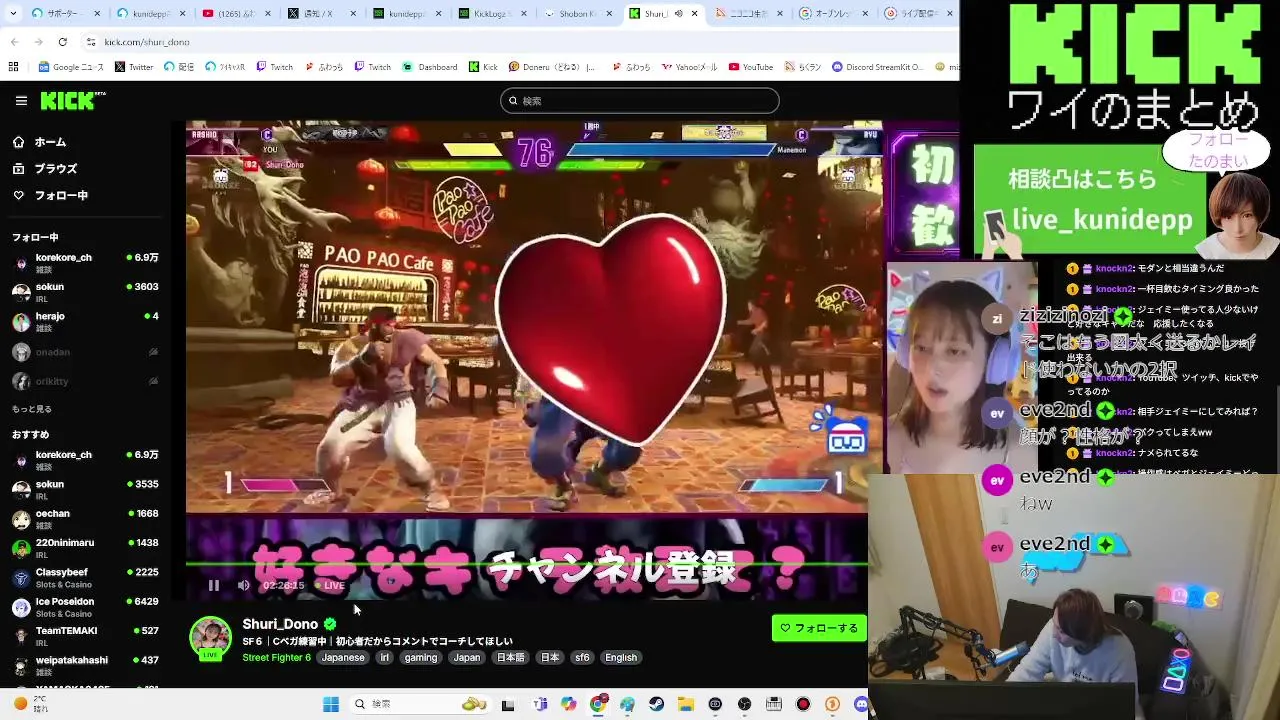Open sokun with 3603 viewers
The height and width of the screenshot is (720, 1280).
85,292
